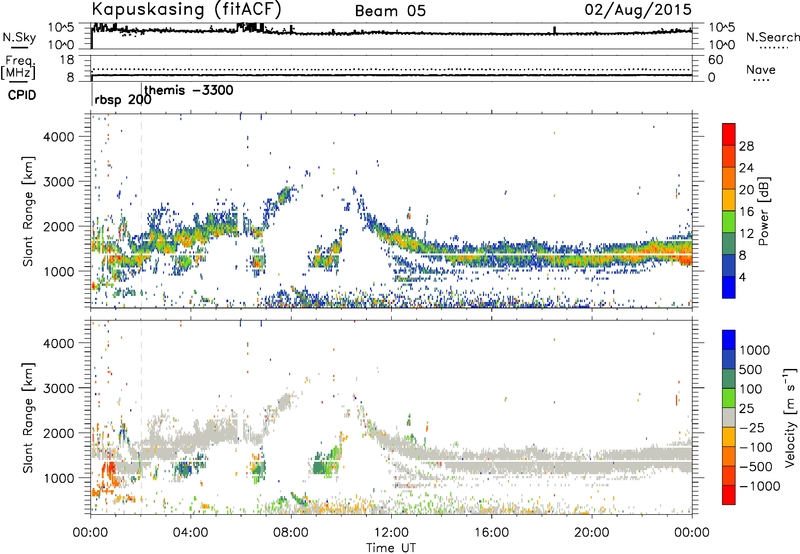This screenshot has width=800, height=554.
Task: Click the '12:00' time axis tick
Action: [x=391, y=533]
